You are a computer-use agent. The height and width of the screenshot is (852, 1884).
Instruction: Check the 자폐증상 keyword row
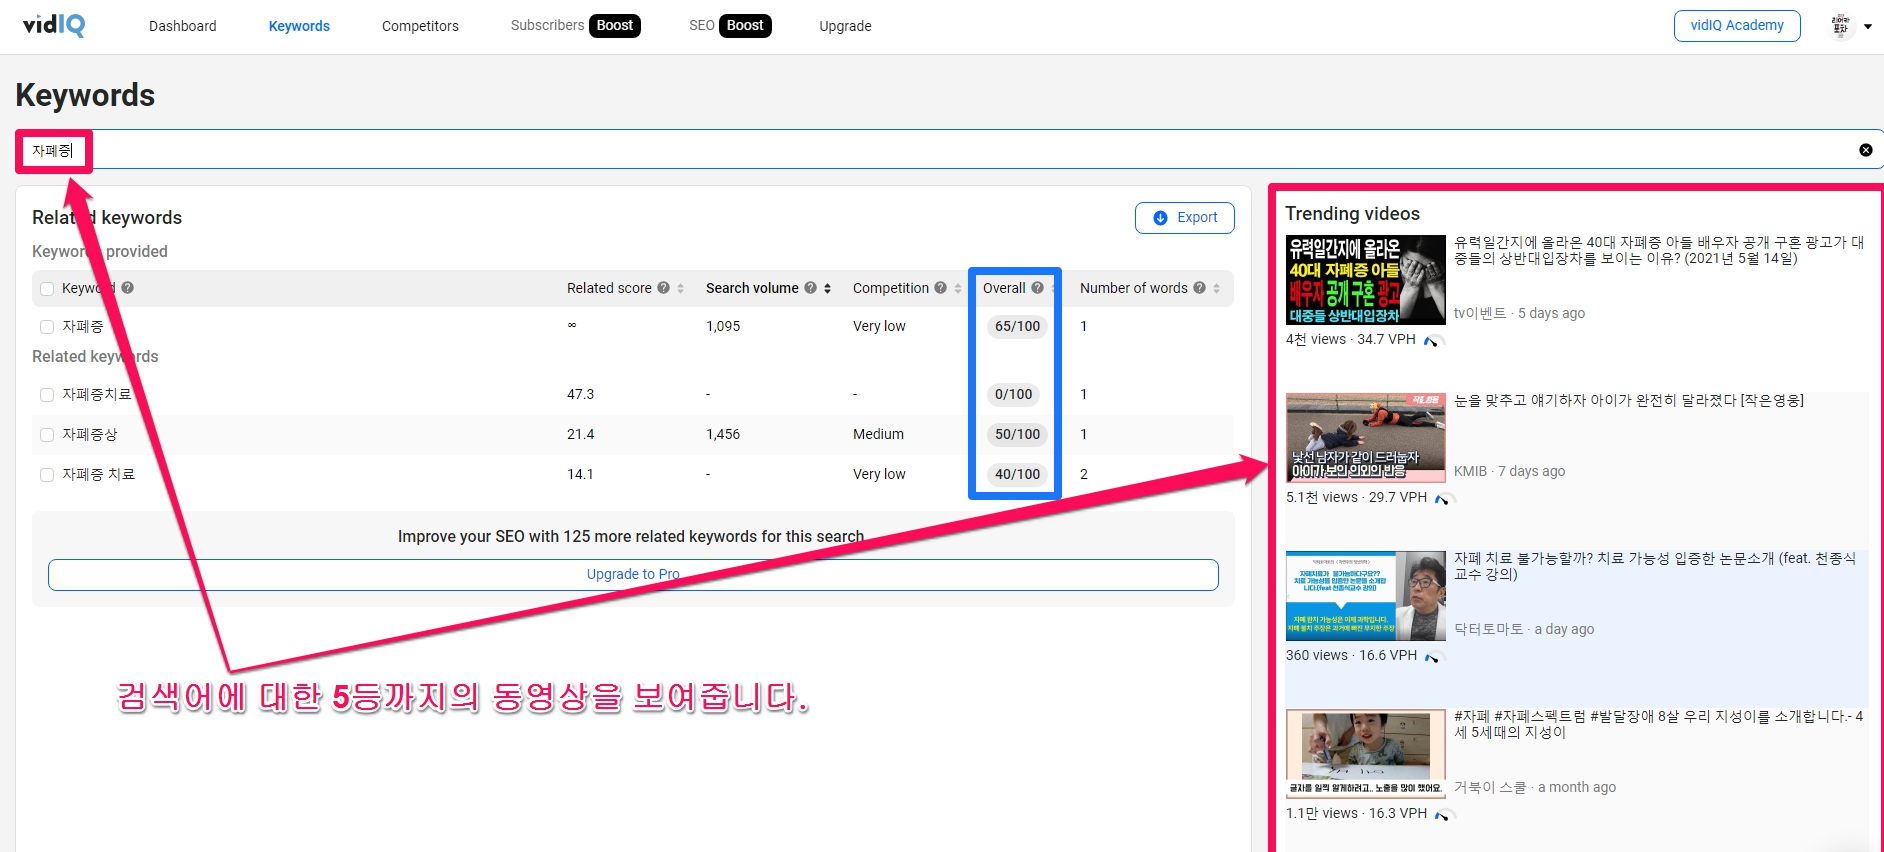click(x=47, y=435)
